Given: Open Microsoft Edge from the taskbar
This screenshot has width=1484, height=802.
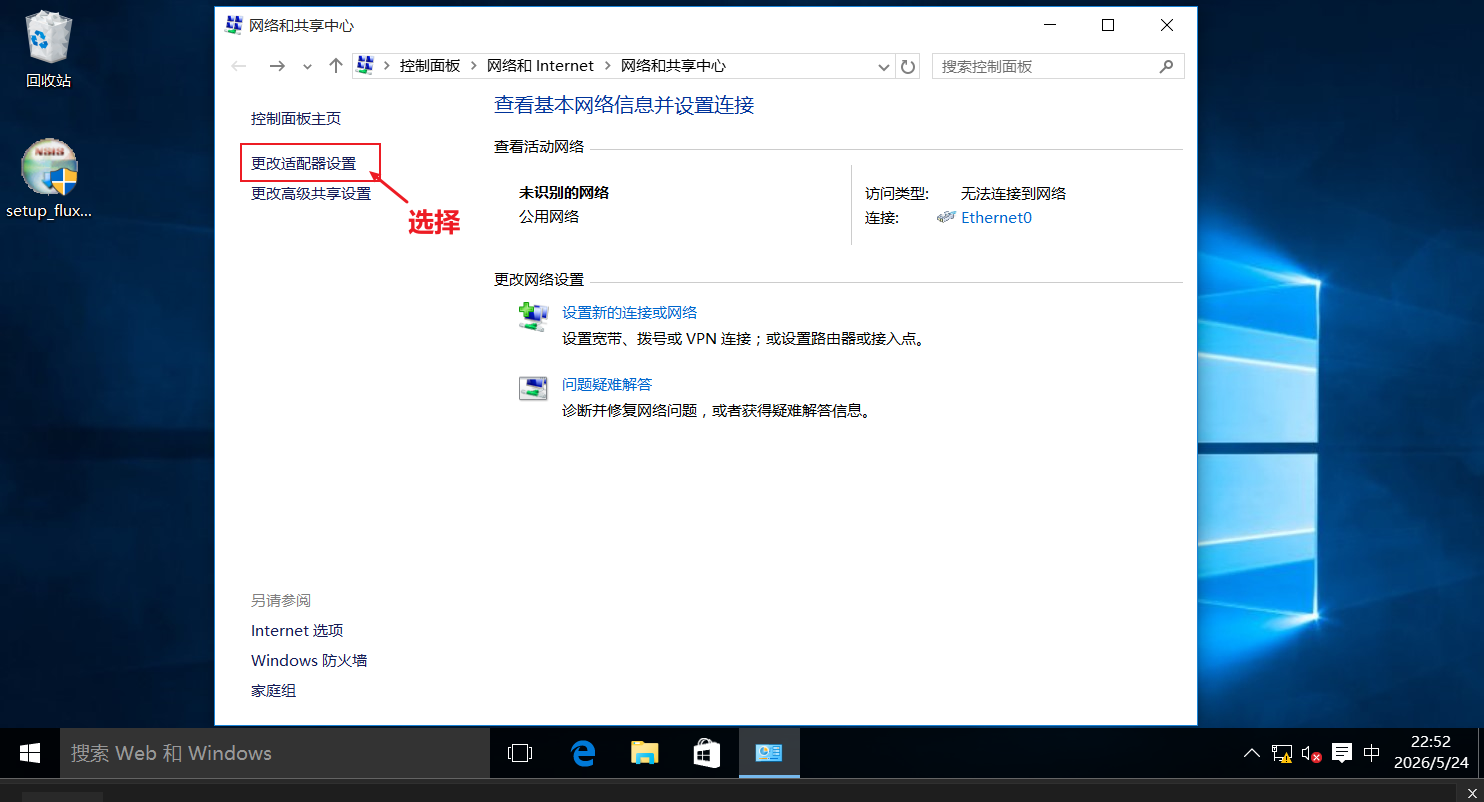Looking at the screenshot, I should tap(583, 753).
